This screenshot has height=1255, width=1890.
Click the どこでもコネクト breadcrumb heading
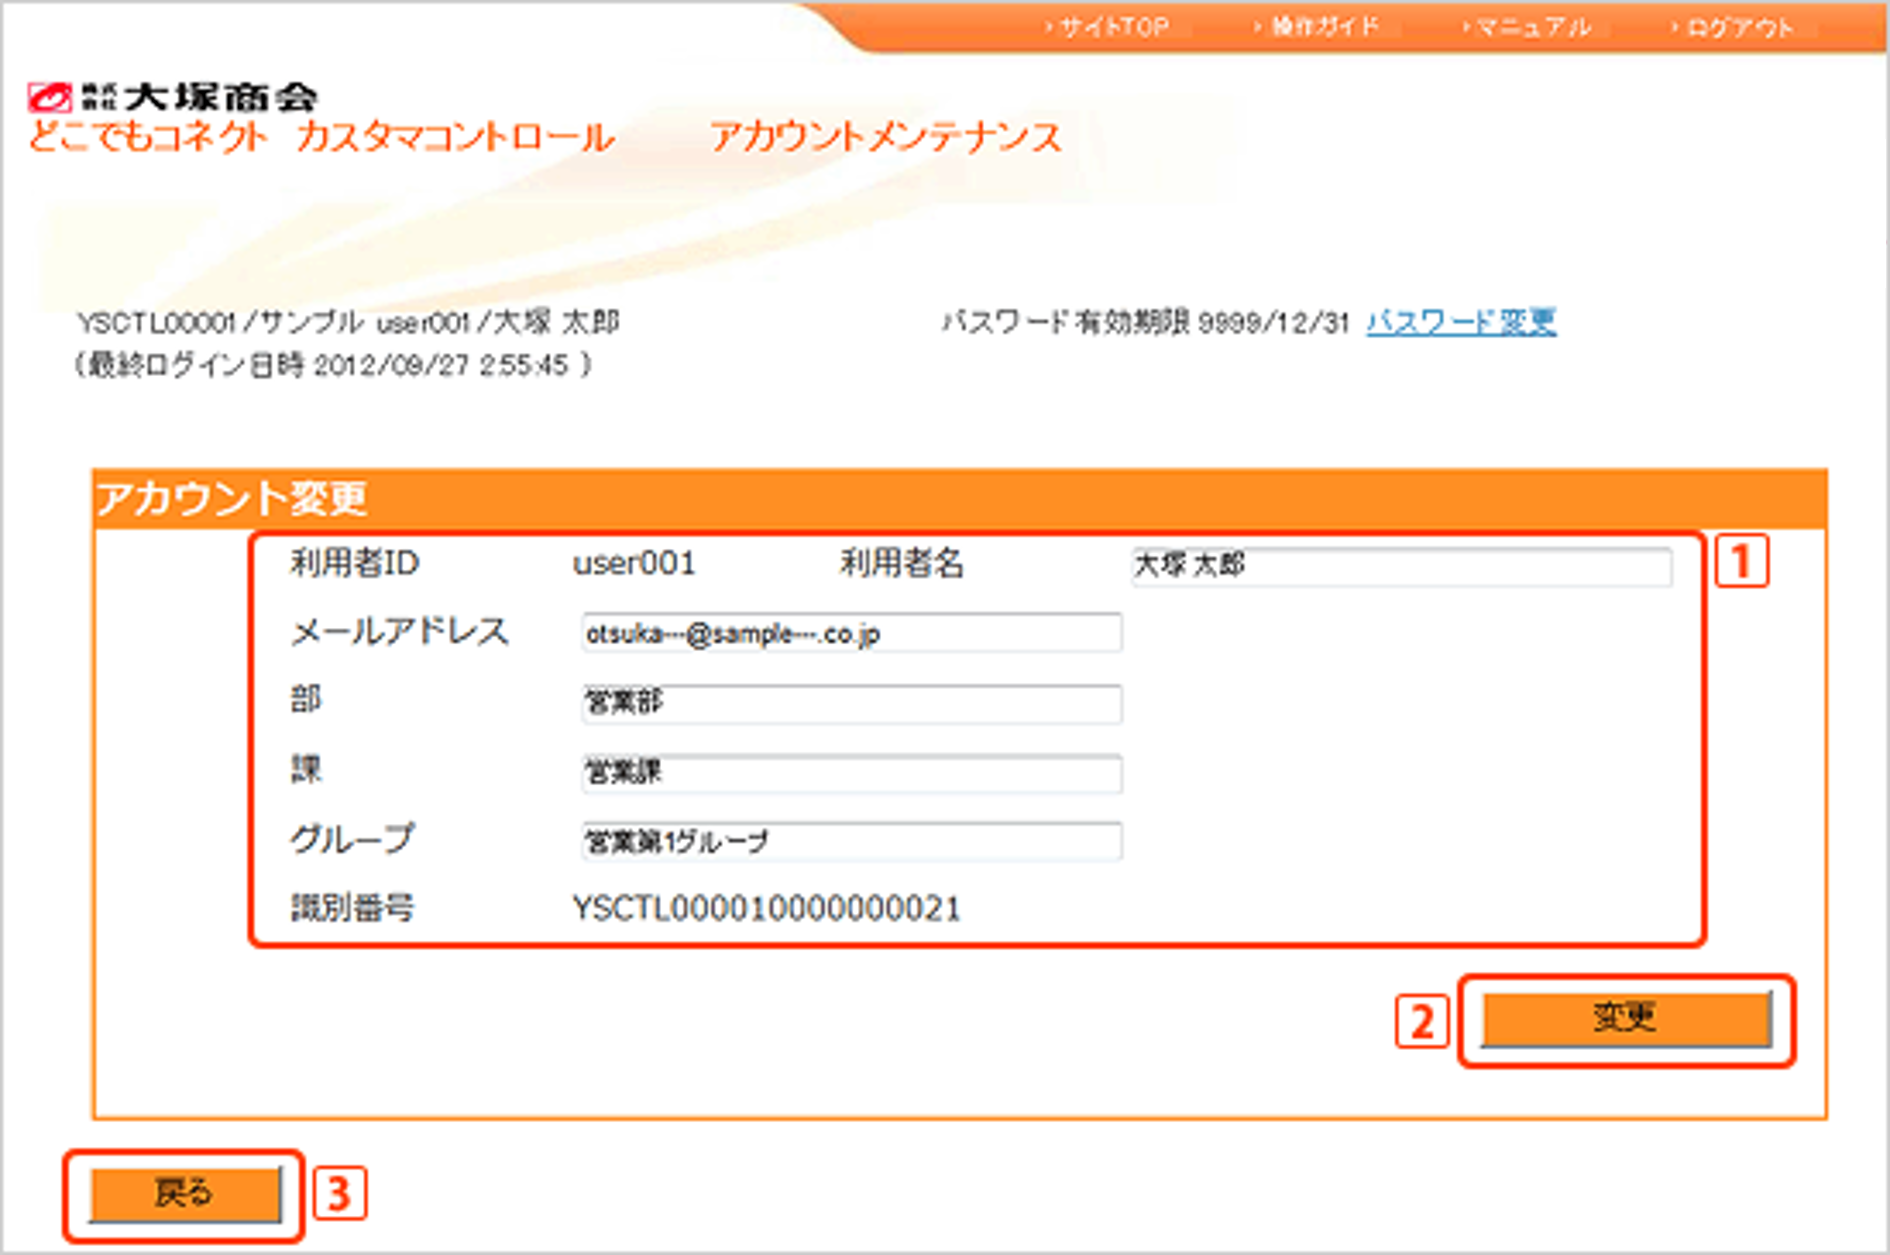coord(148,138)
